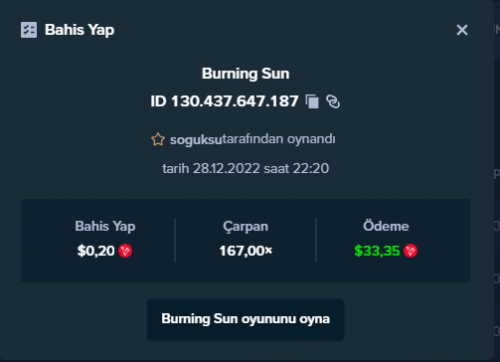Click the Çarpan label
The image size is (500, 362).
point(246,226)
